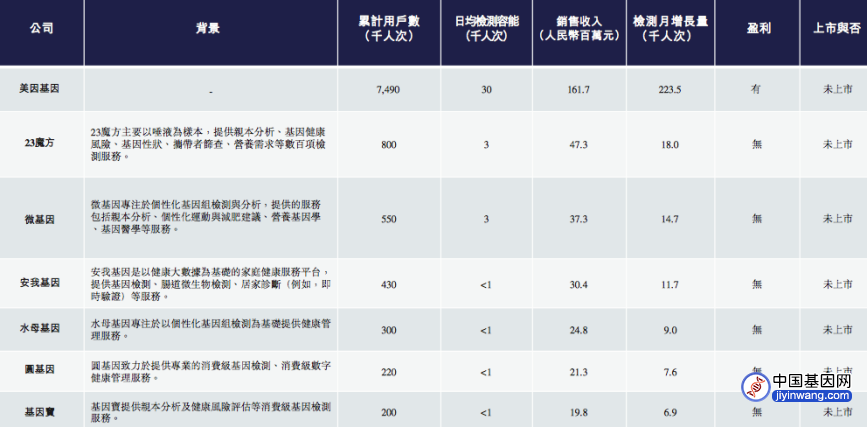This screenshot has width=867, height=427.
Task: Click 安我基因 profit cell 無
Action: point(756,284)
